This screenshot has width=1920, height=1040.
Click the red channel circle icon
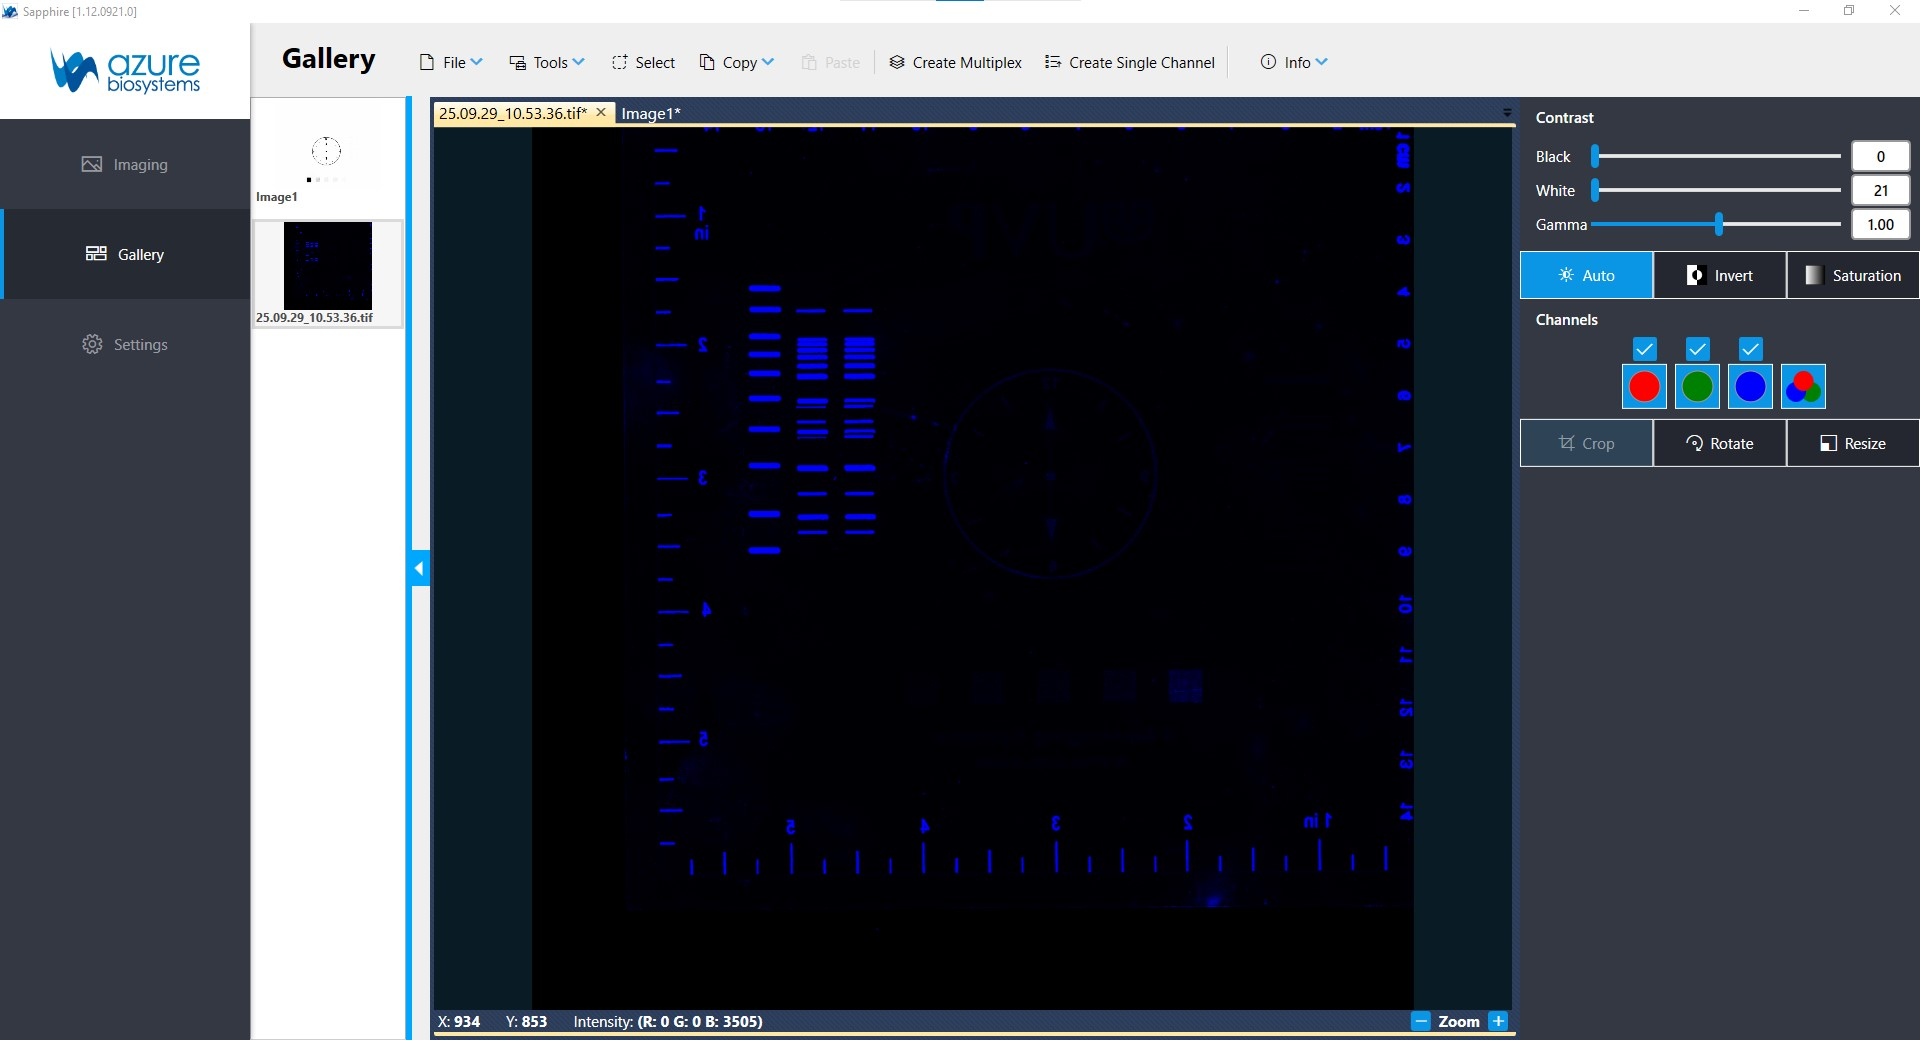click(x=1644, y=387)
